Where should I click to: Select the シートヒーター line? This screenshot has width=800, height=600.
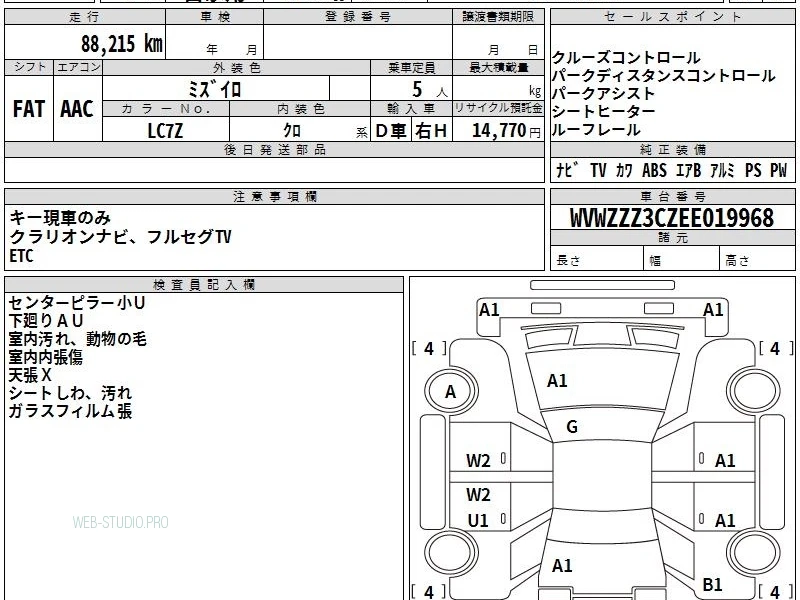(x=603, y=111)
